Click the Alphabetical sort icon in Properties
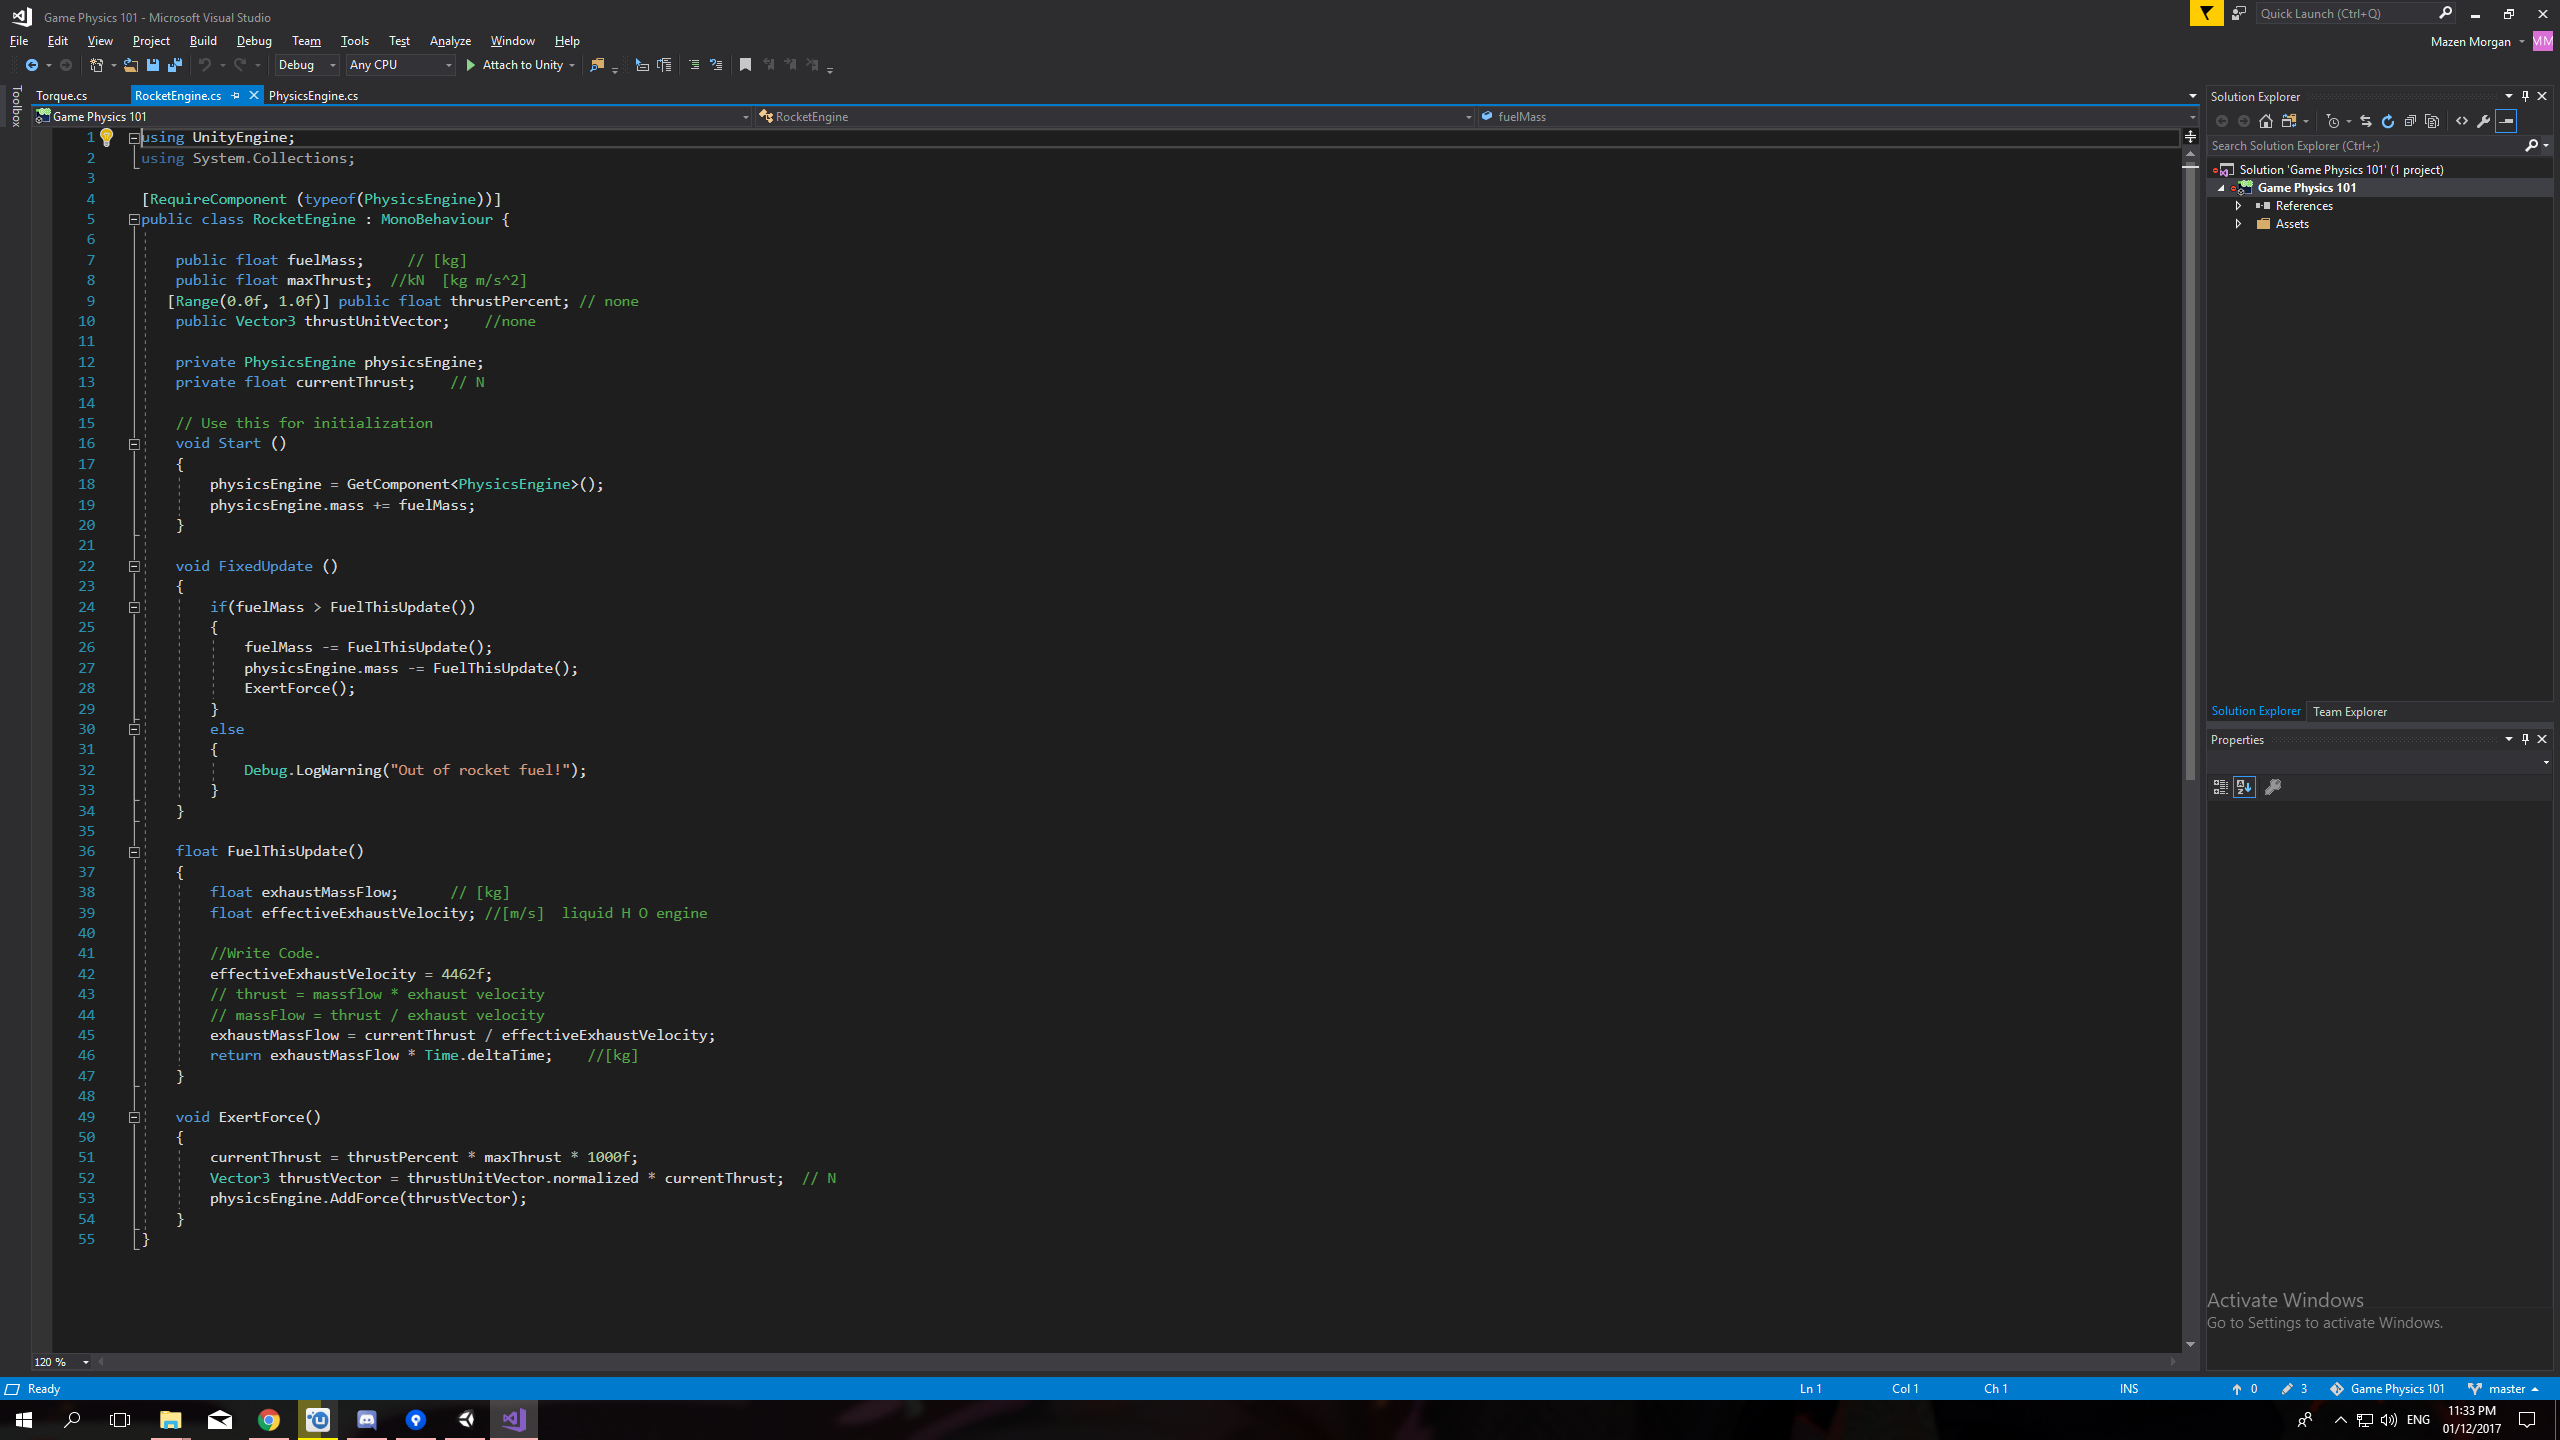Viewport: 2560px width, 1440px height. coord(2244,787)
